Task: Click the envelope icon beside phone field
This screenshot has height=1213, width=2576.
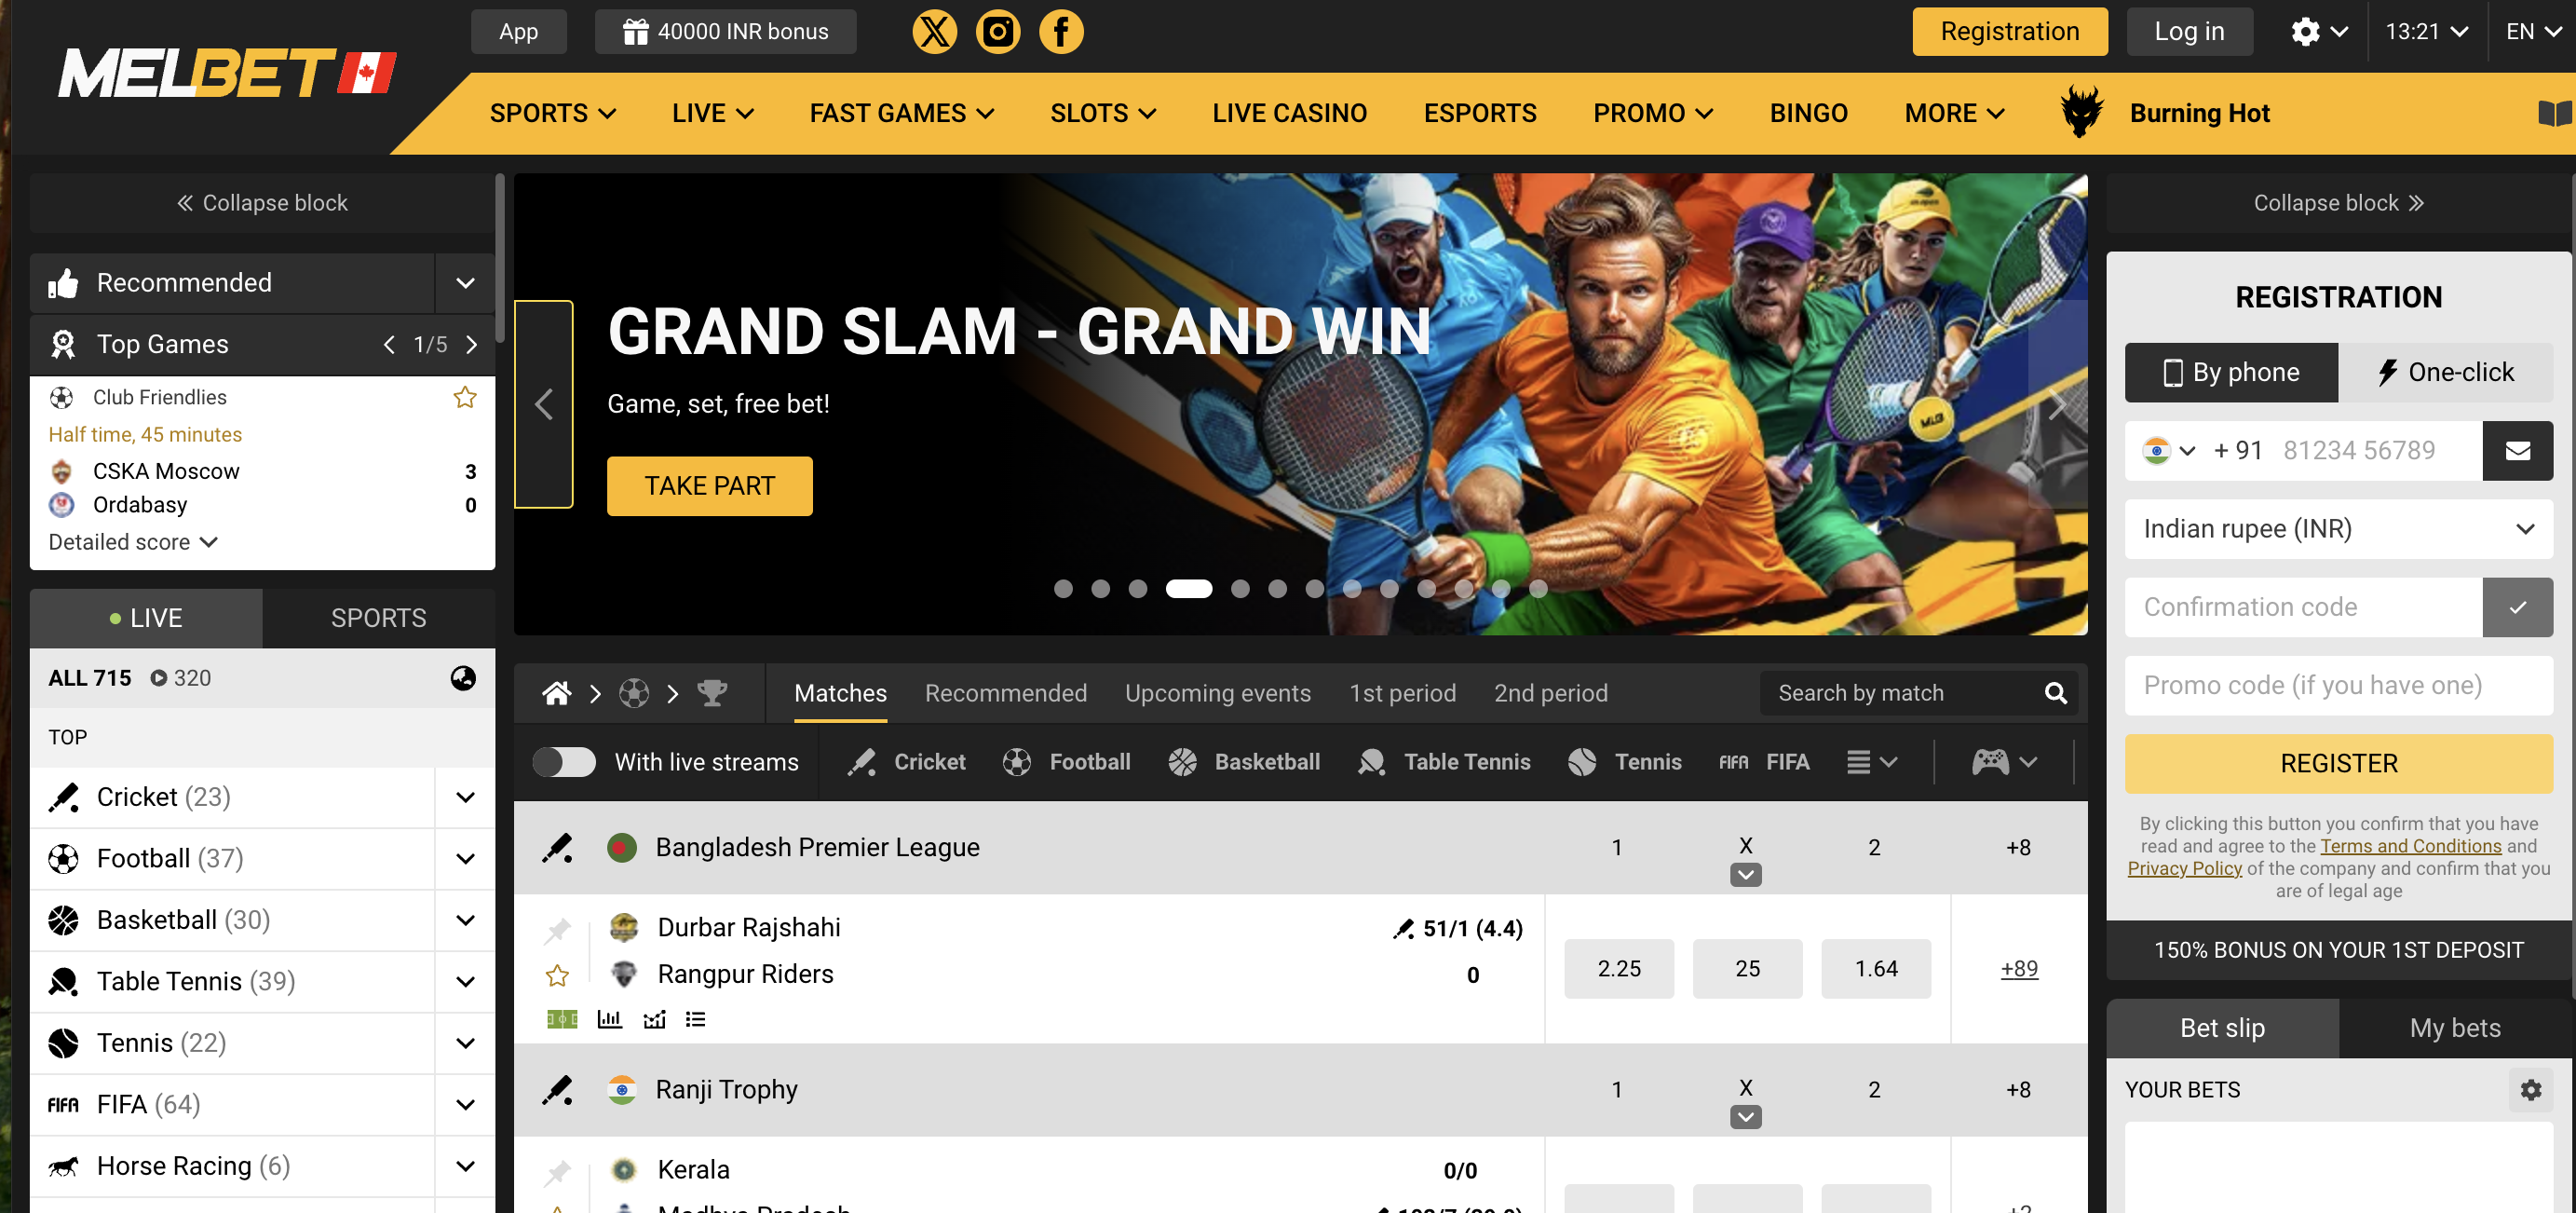Action: pos(2517,451)
